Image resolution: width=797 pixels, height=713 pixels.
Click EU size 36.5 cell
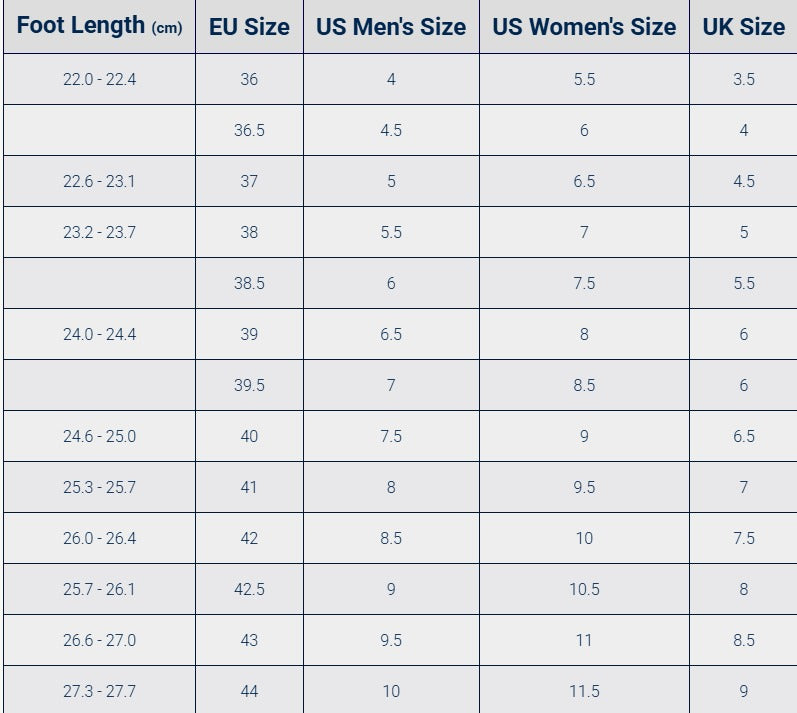coord(250,130)
